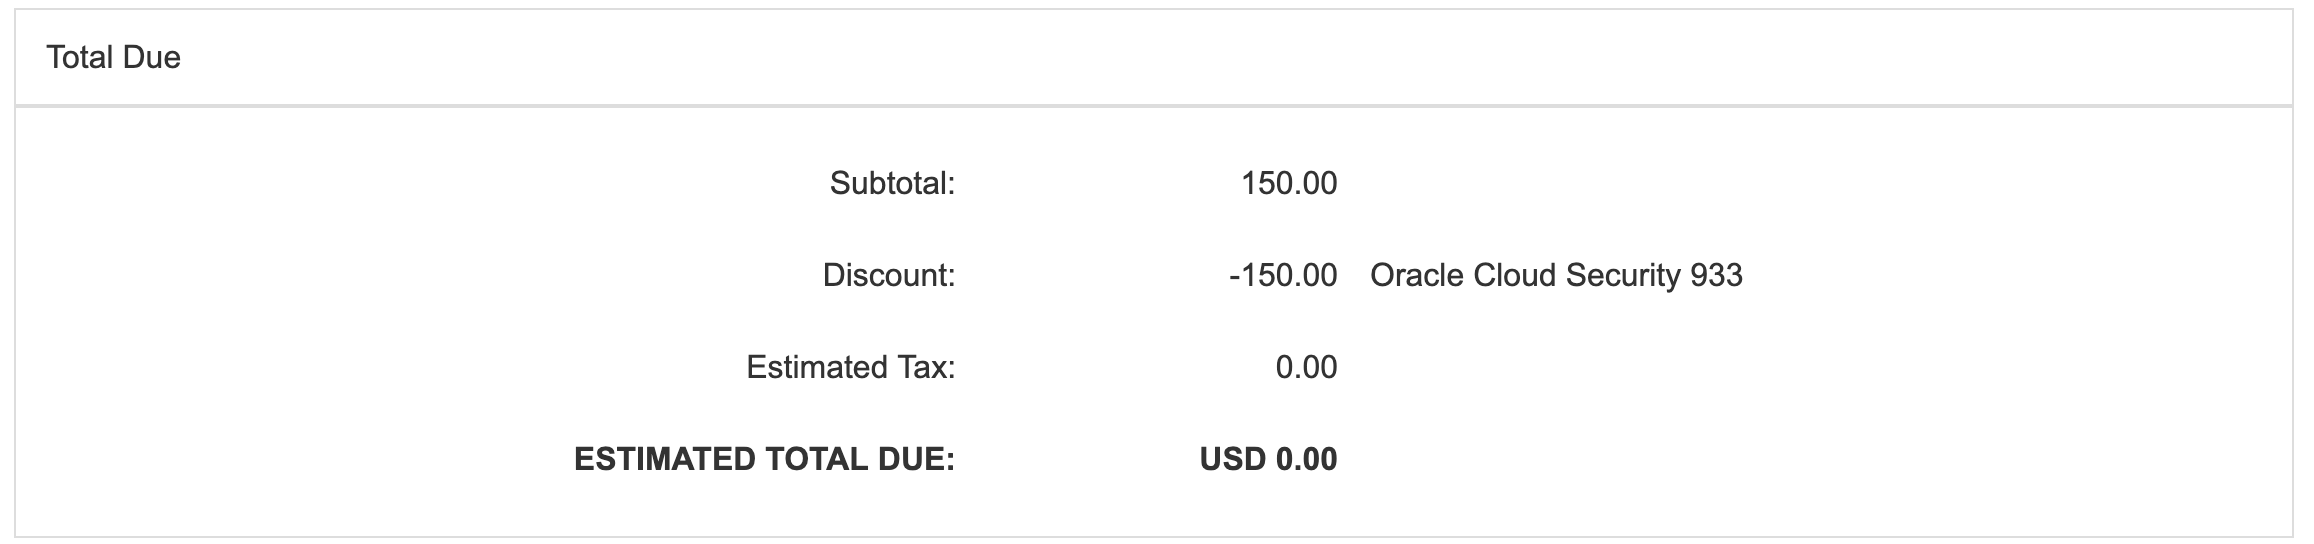Click the 0.00 estimated tax amount
This screenshot has width=2314, height=544.
tap(1306, 367)
